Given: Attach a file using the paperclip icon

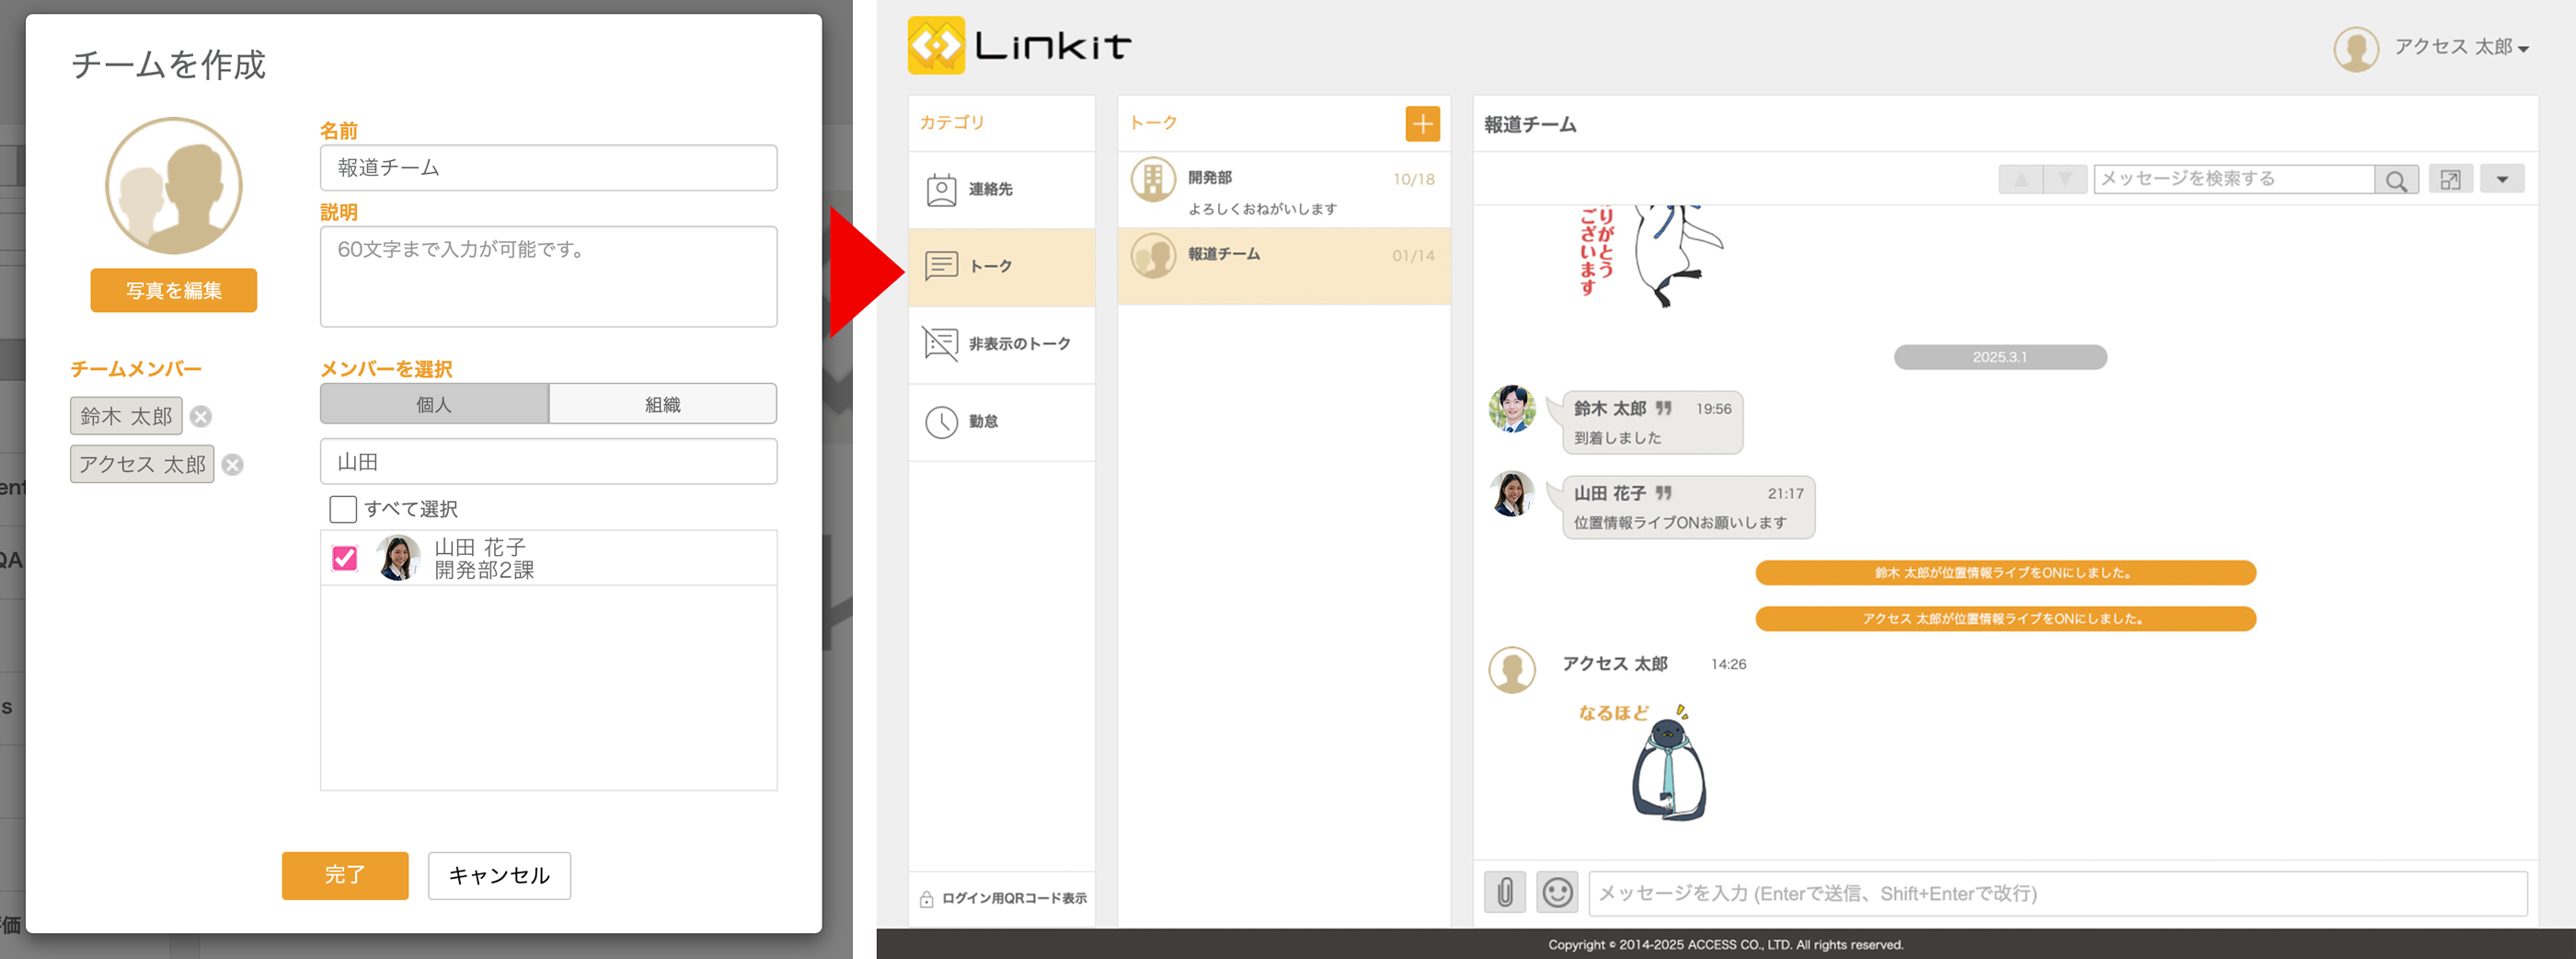Looking at the screenshot, I should coord(1504,892).
